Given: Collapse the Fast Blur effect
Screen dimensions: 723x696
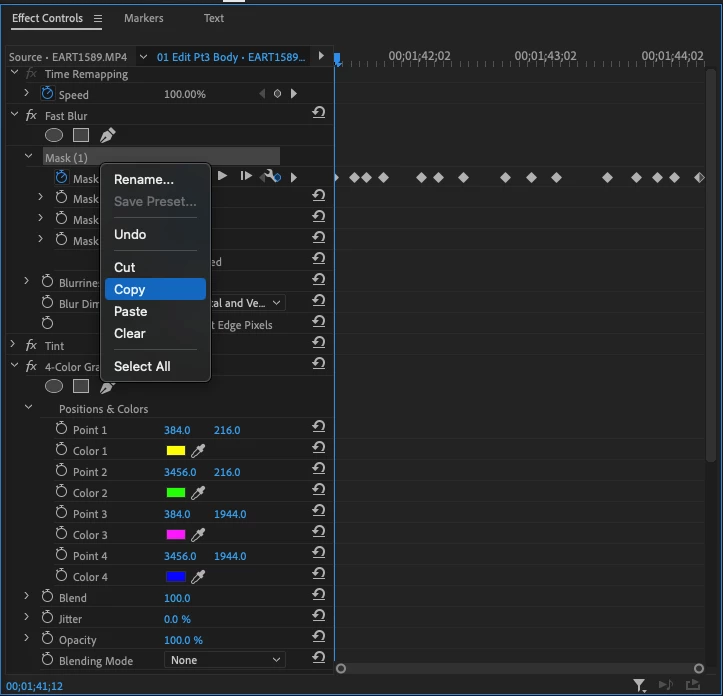Looking at the screenshot, I should (x=14, y=114).
